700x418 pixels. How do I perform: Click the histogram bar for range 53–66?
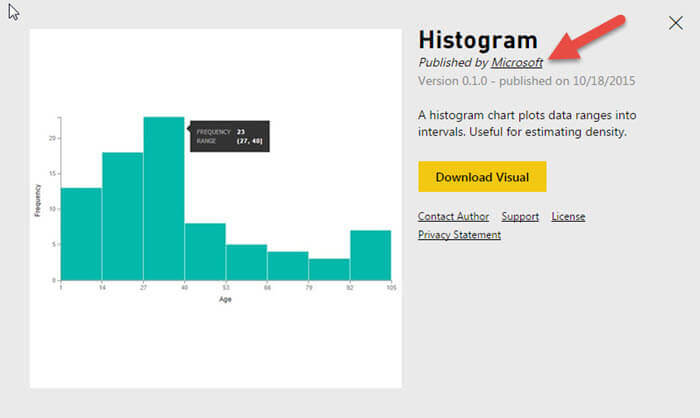pos(246,262)
